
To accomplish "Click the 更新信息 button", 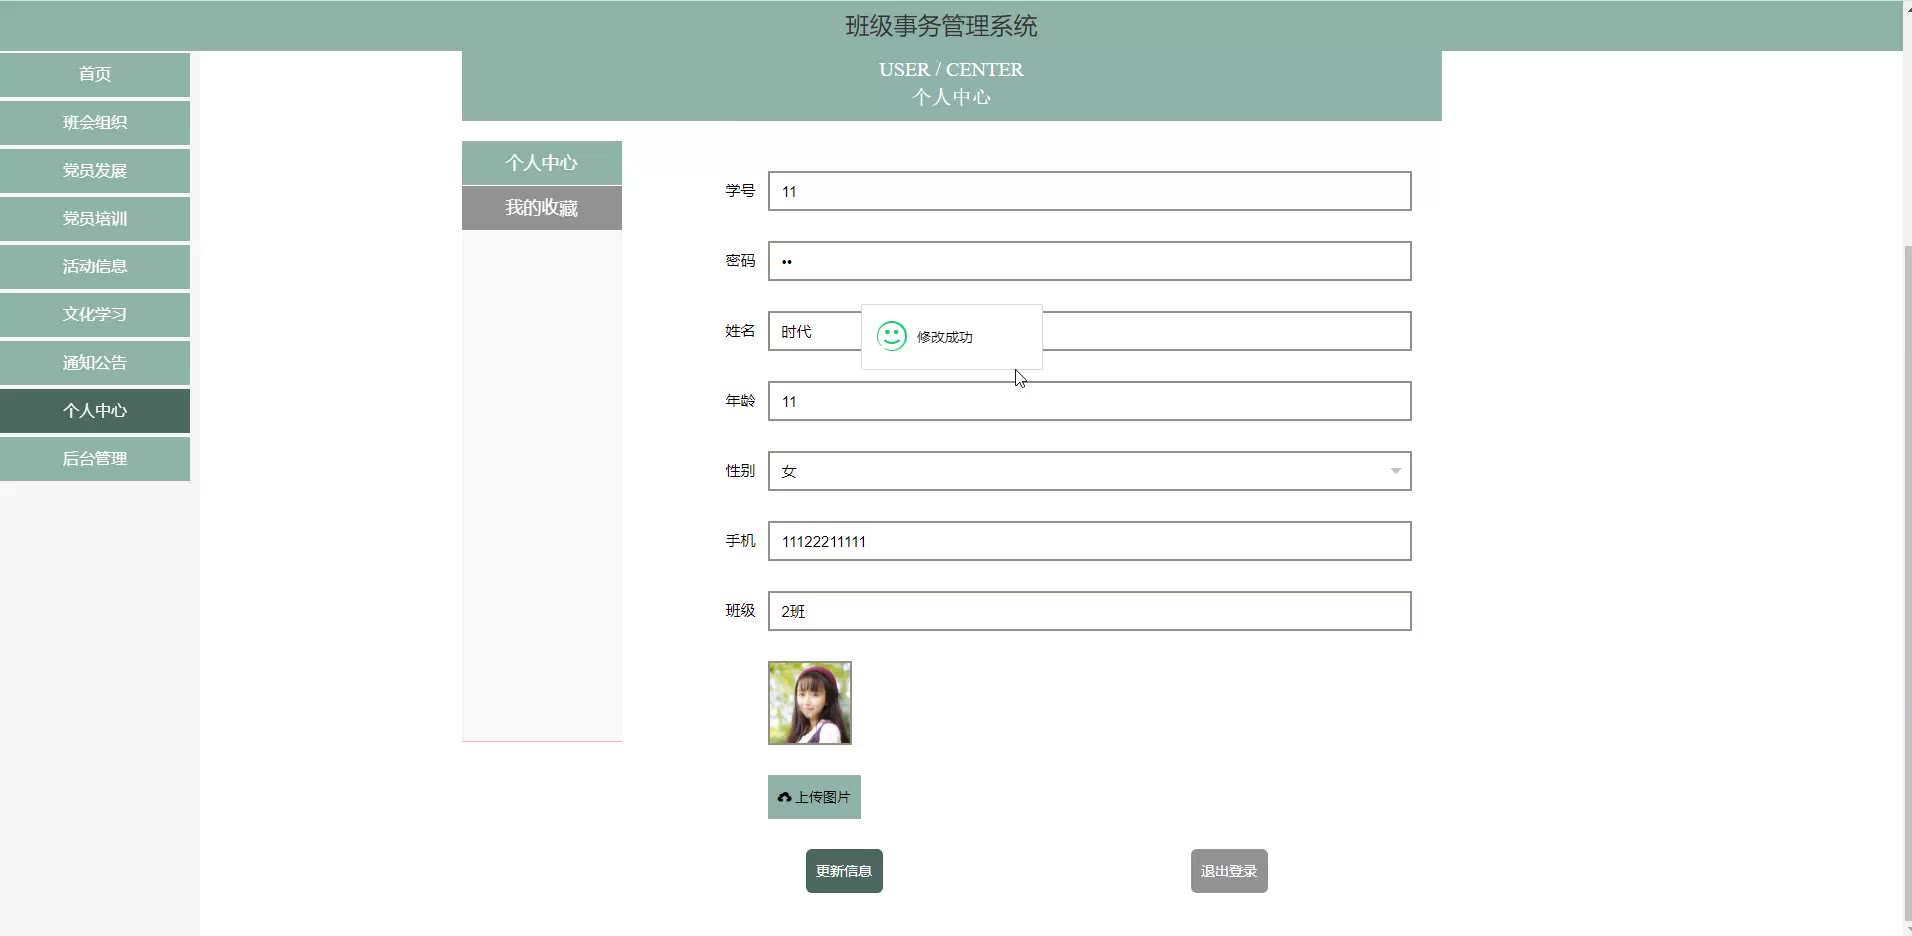I will pyautogui.click(x=844, y=871).
